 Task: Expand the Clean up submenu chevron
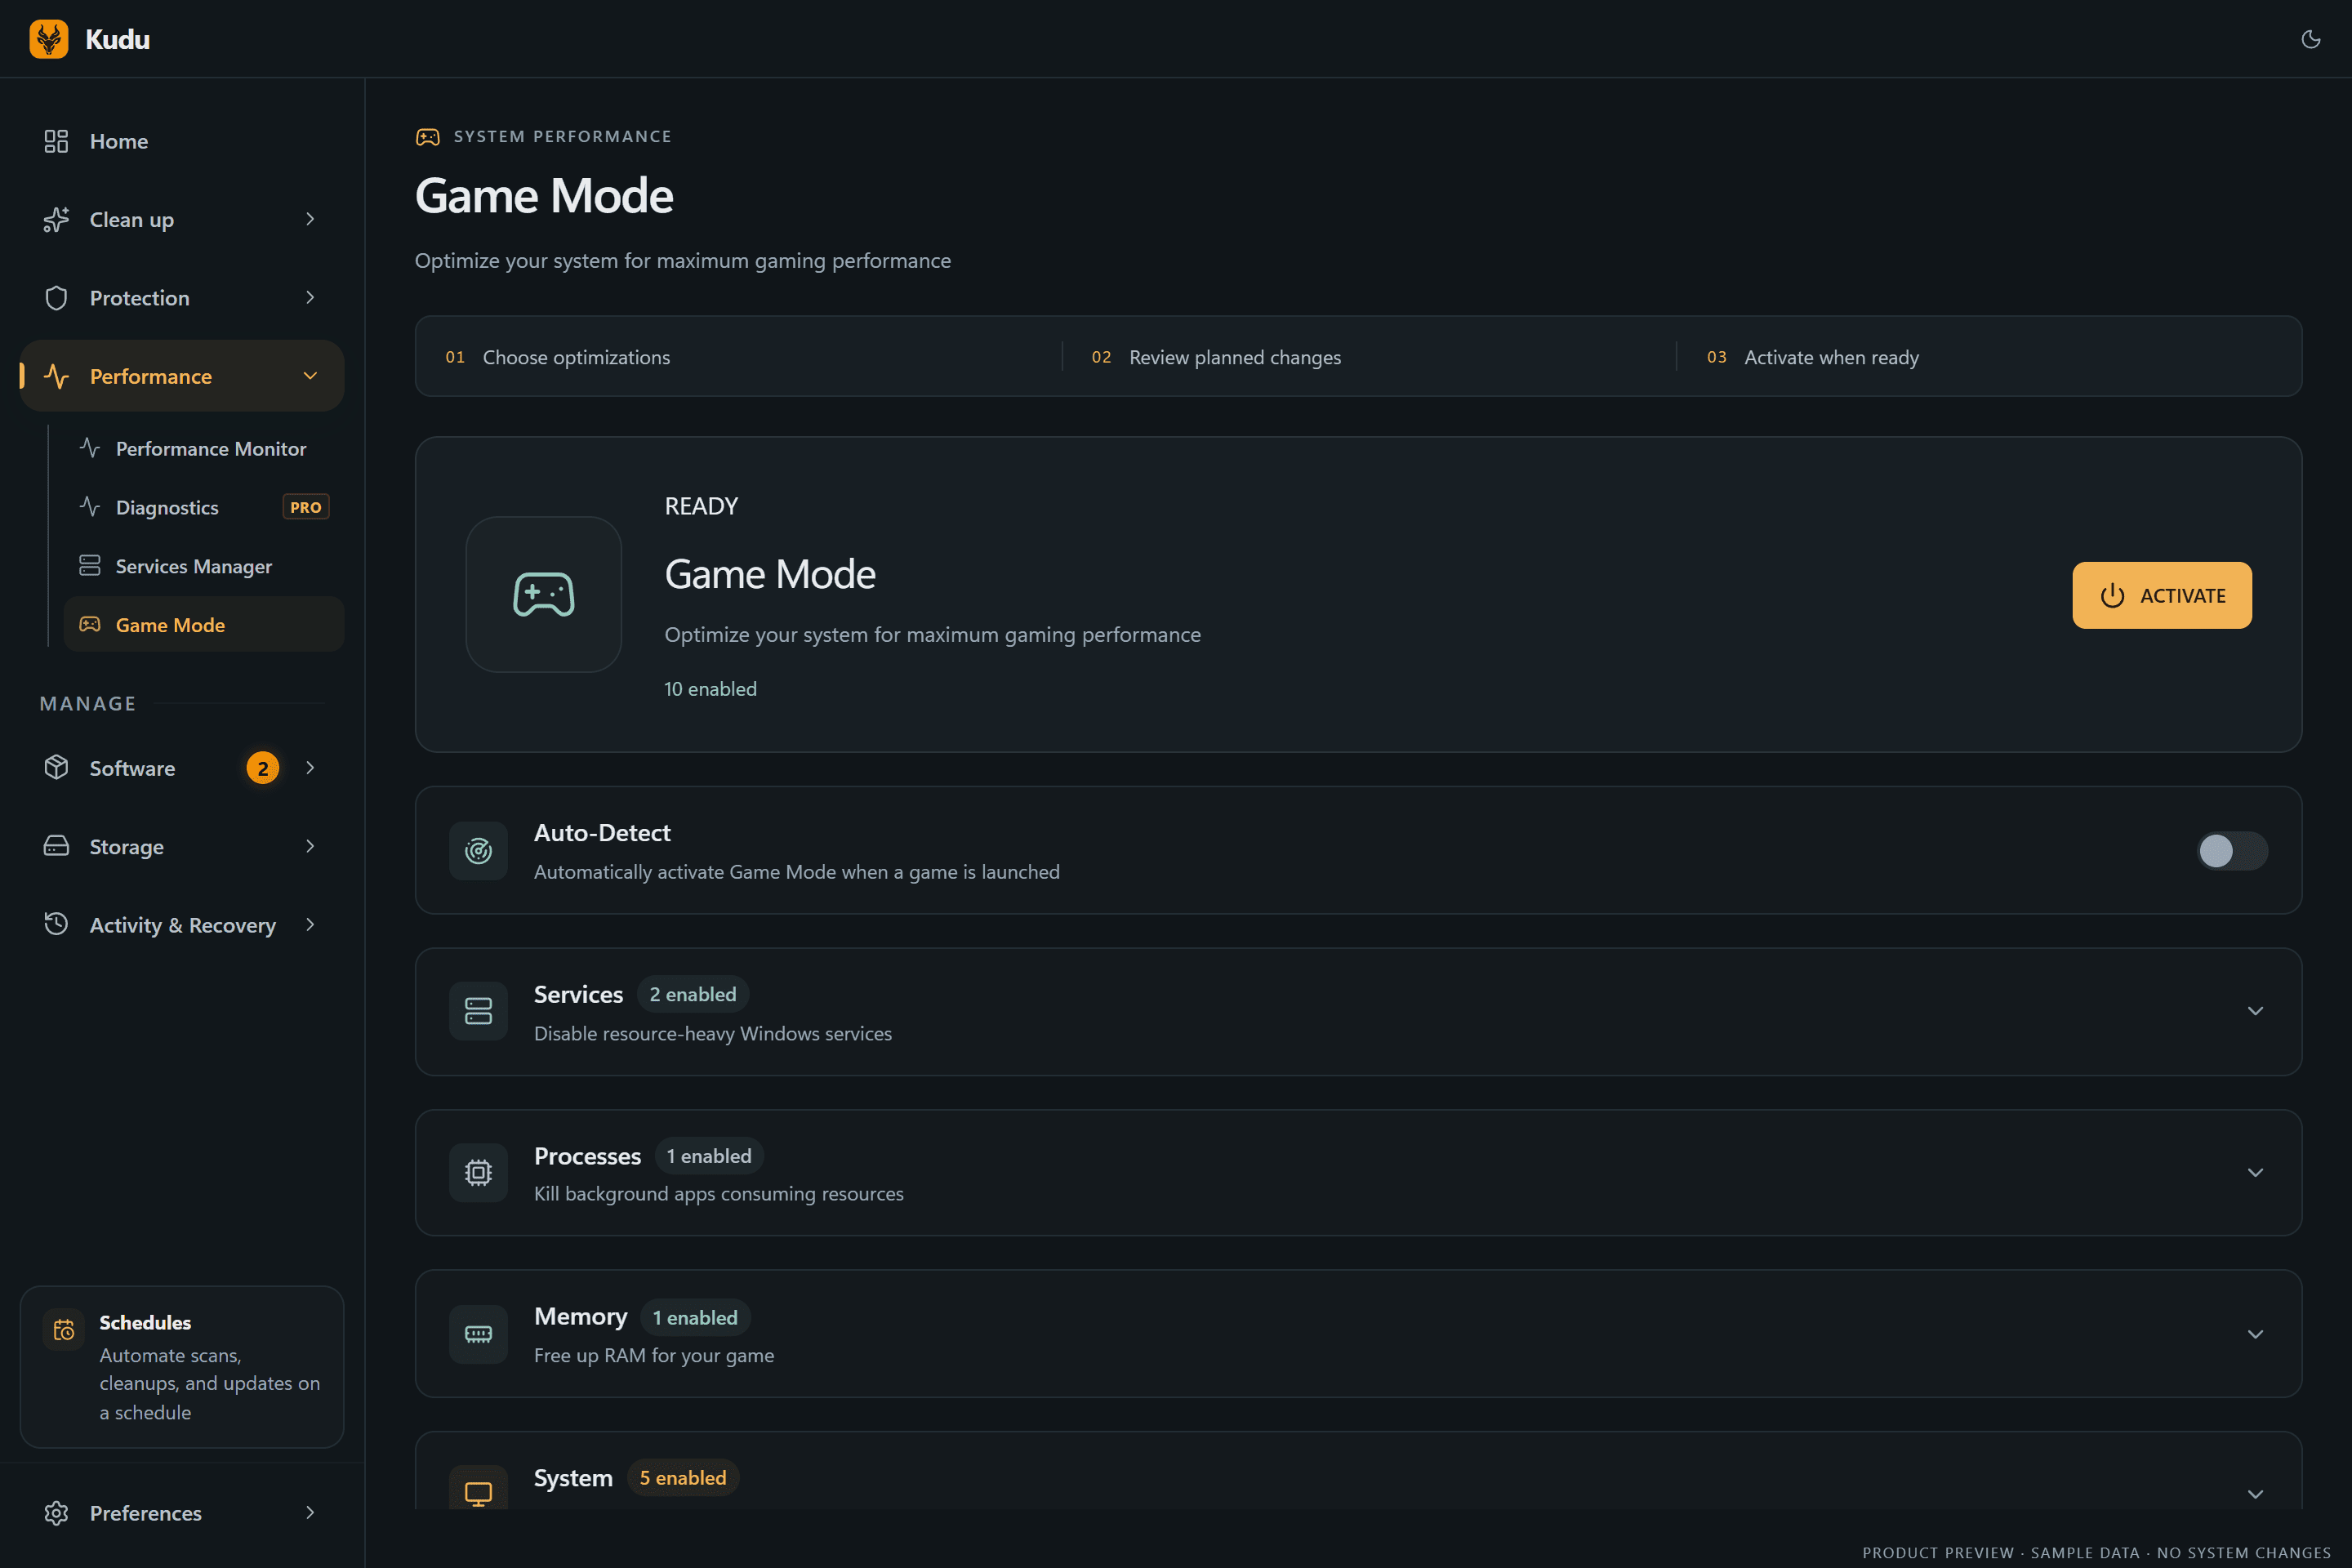pyautogui.click(x=310, y=219)
